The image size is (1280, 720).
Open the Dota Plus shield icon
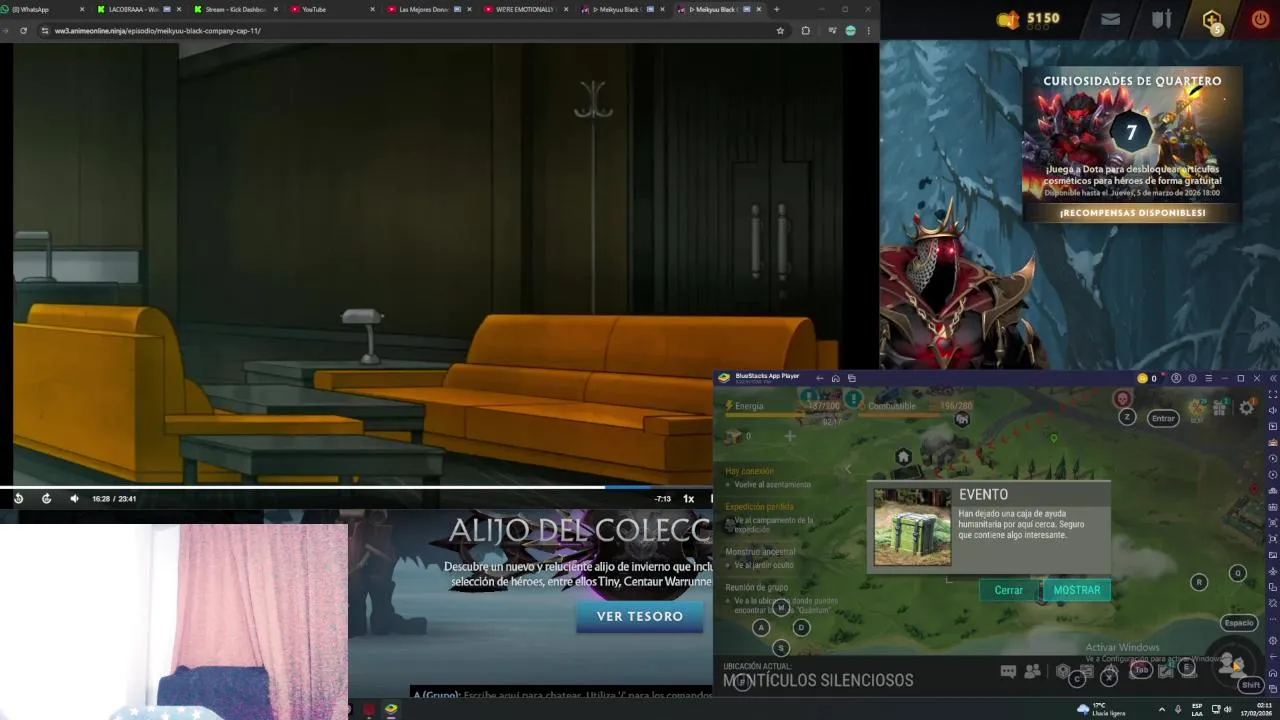(1212, 20)
